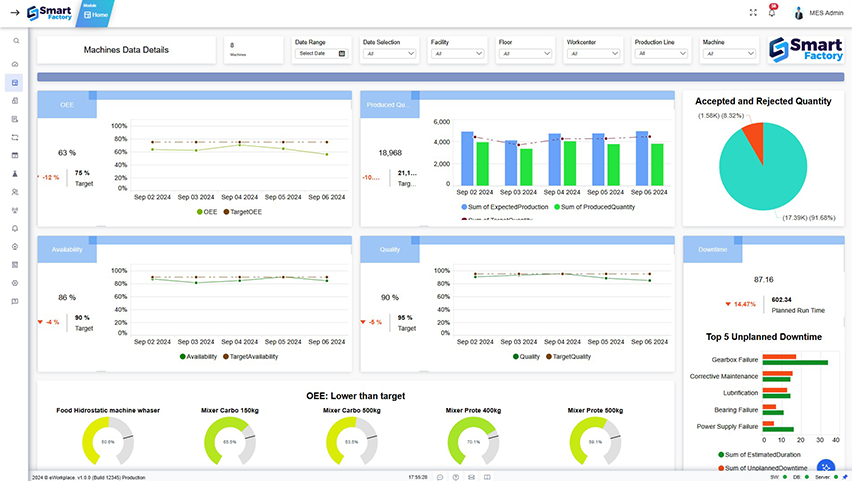Toggle fullscreen mode icon
This screenshot has width=852, height=481.
pos(753,13)
